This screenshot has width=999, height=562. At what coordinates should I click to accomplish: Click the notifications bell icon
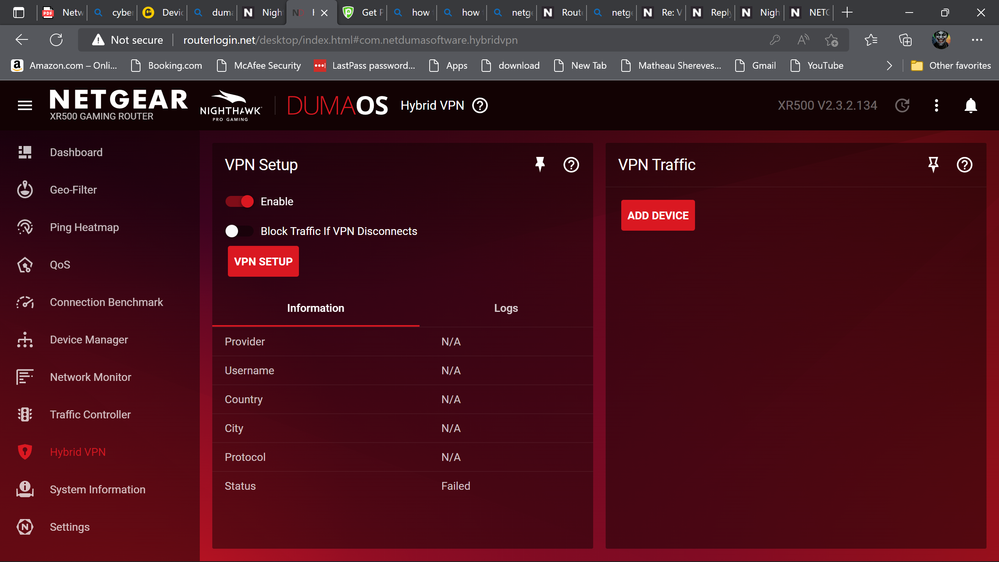[970, 105]
